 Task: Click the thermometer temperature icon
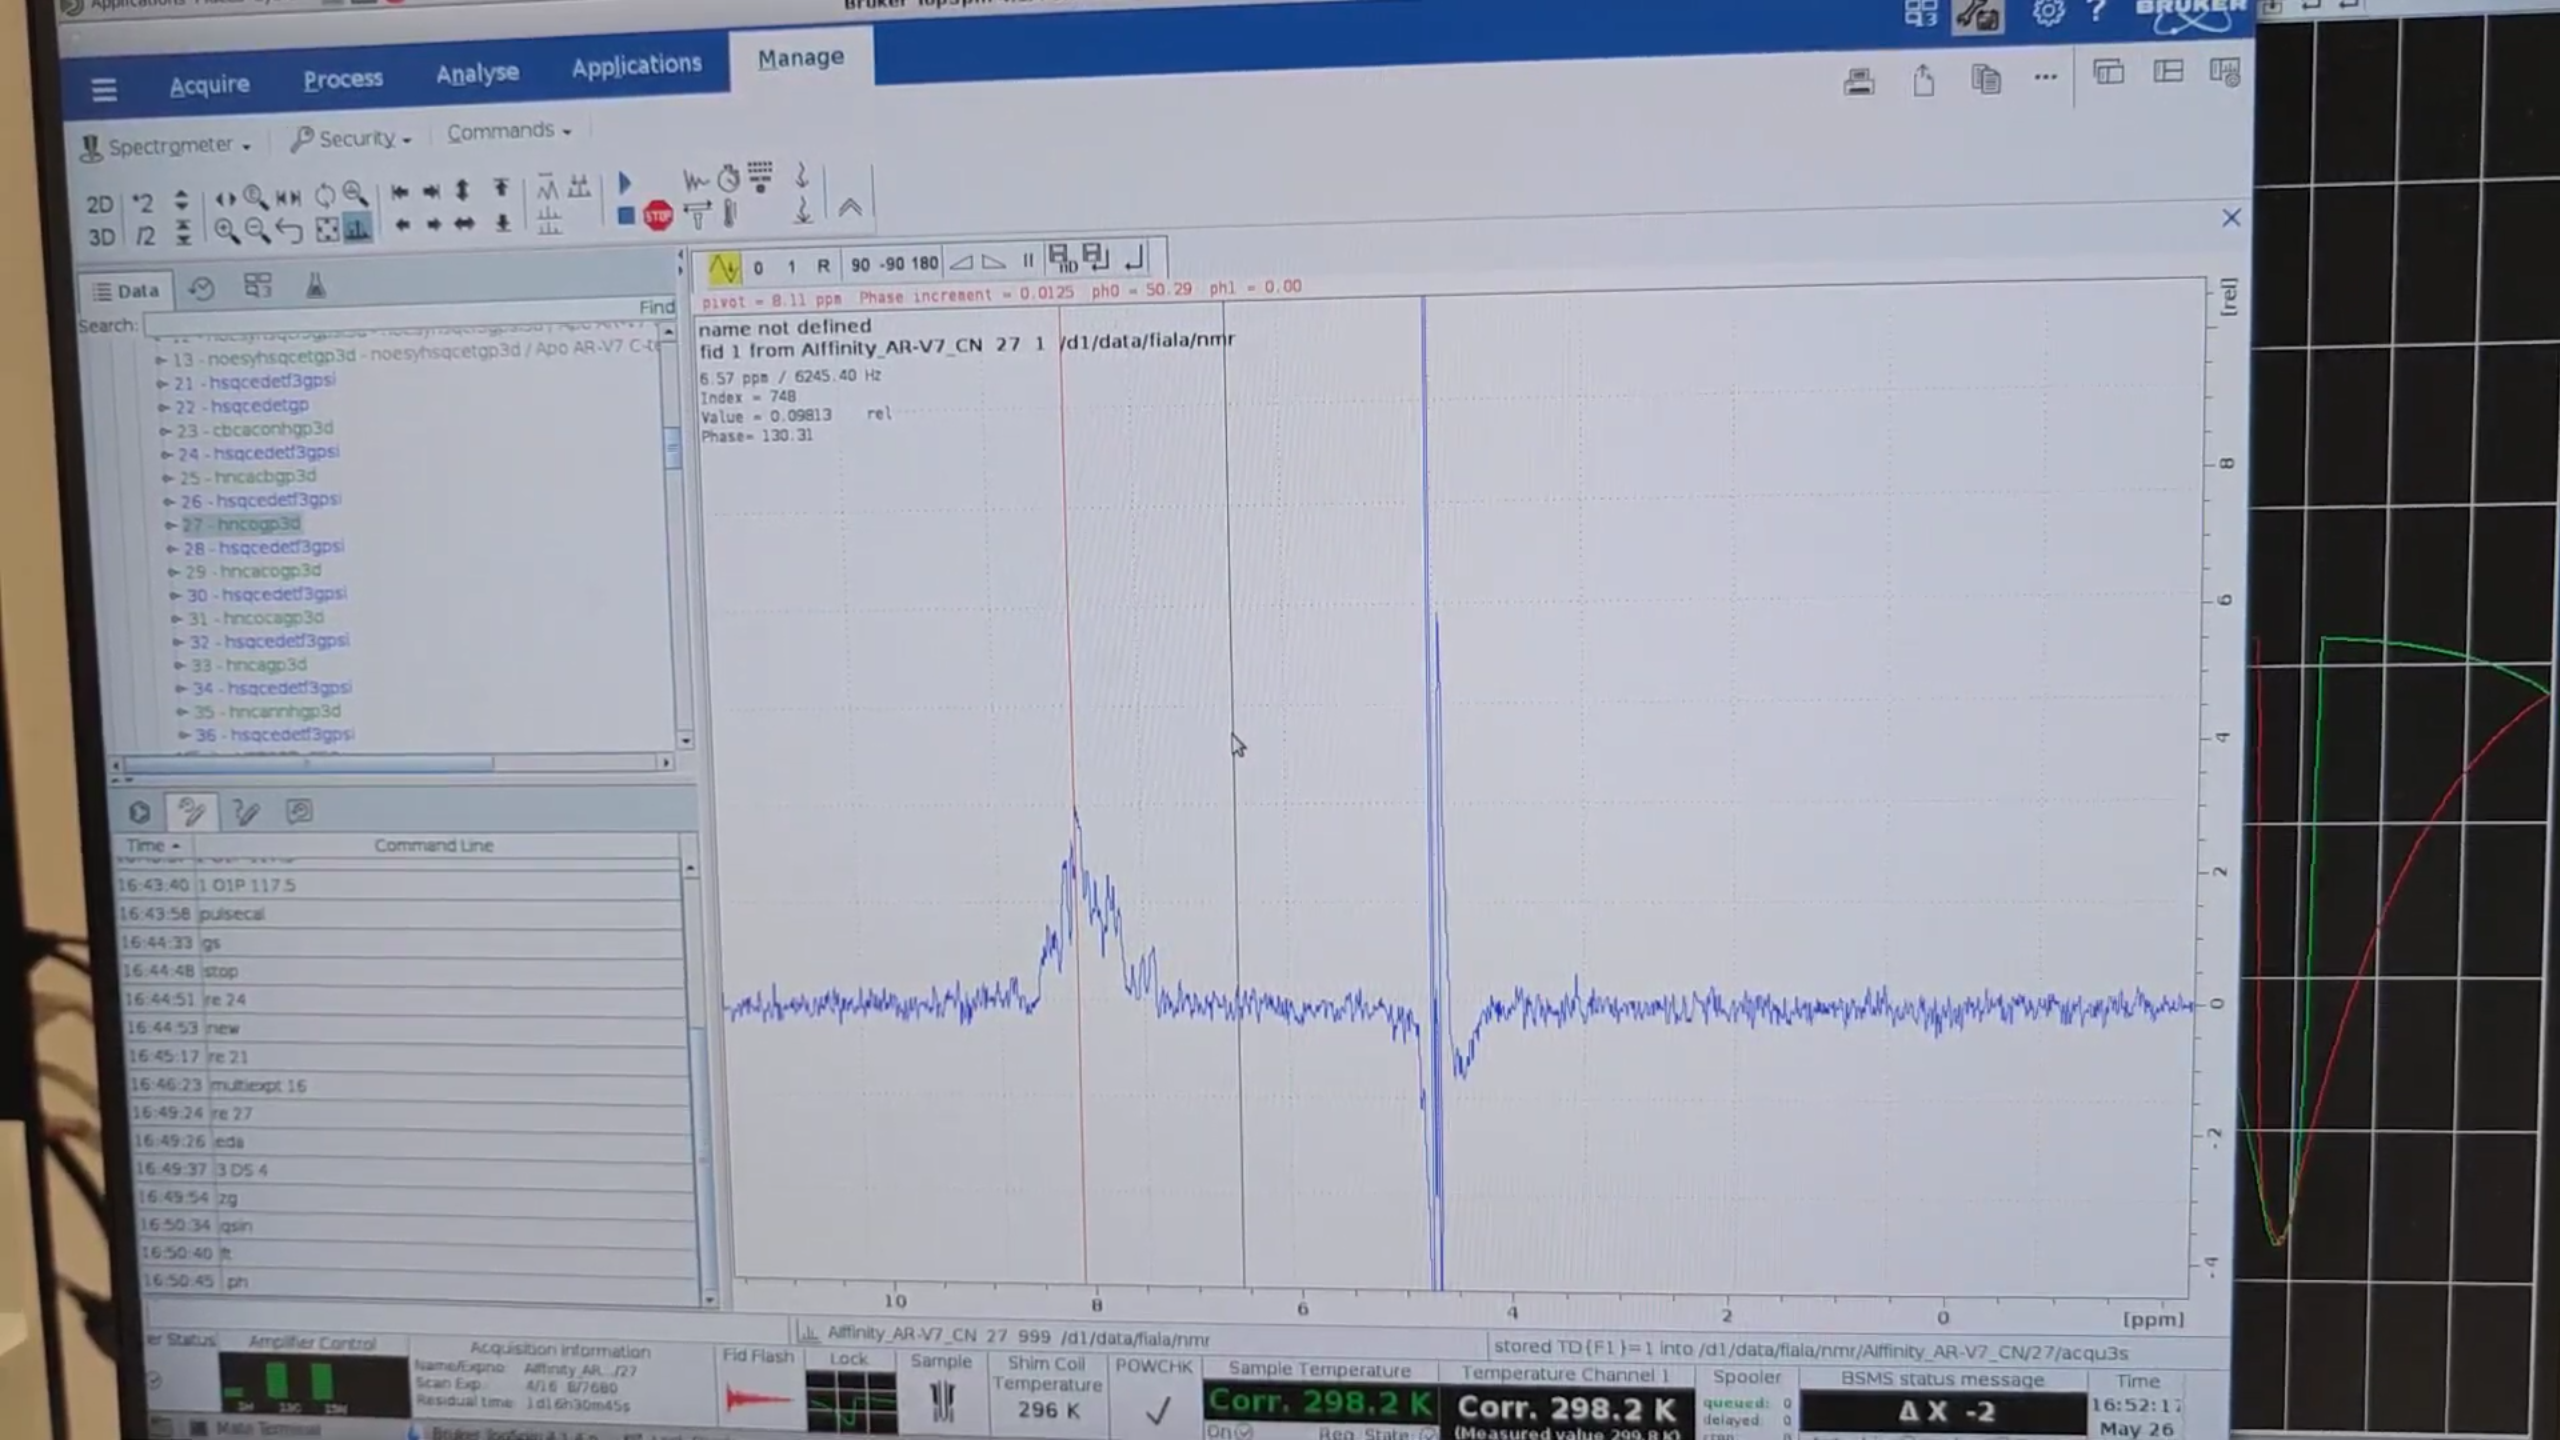[x=731, y=213]
